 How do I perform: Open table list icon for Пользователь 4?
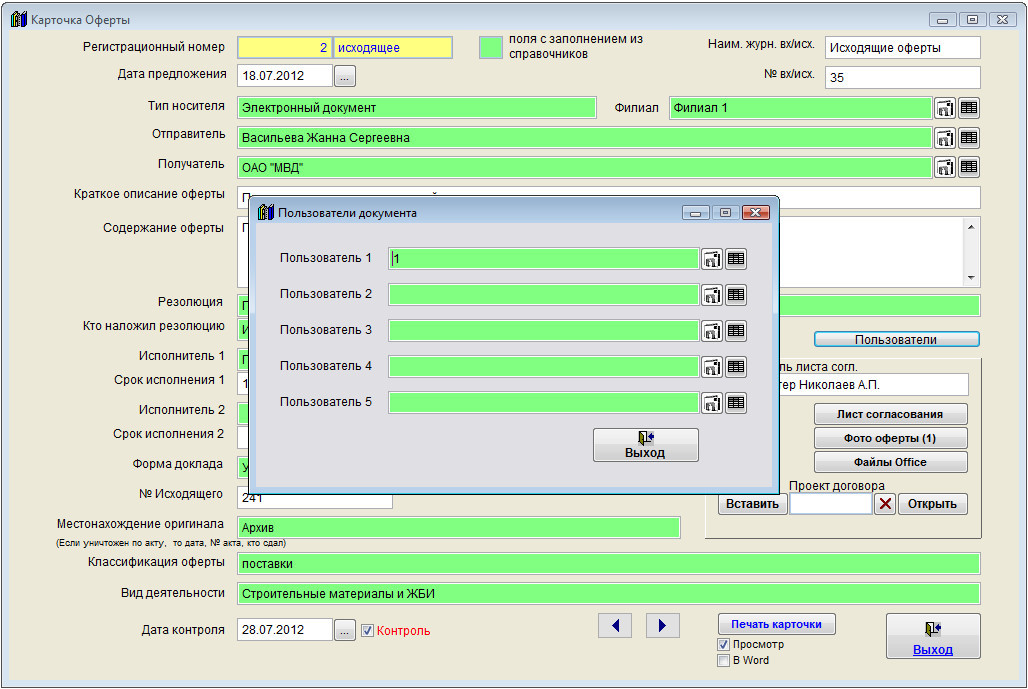(x=736, y=367)
